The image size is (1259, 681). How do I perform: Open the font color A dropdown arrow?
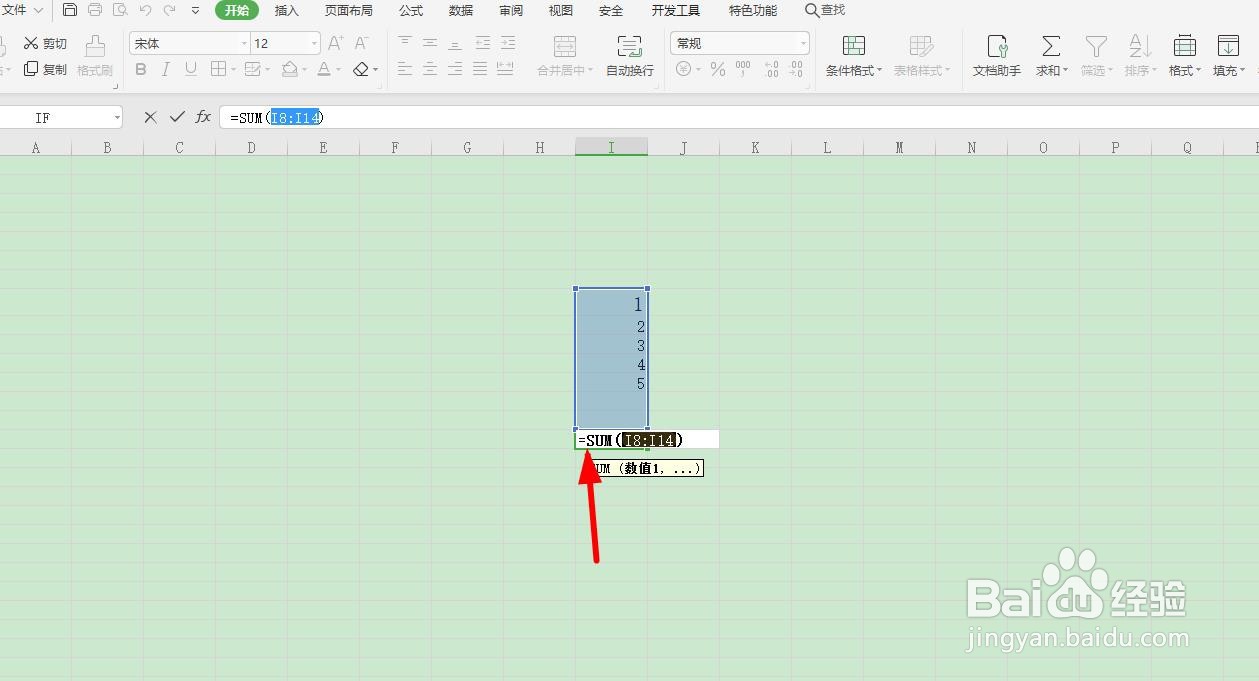[x=340, y=70]
